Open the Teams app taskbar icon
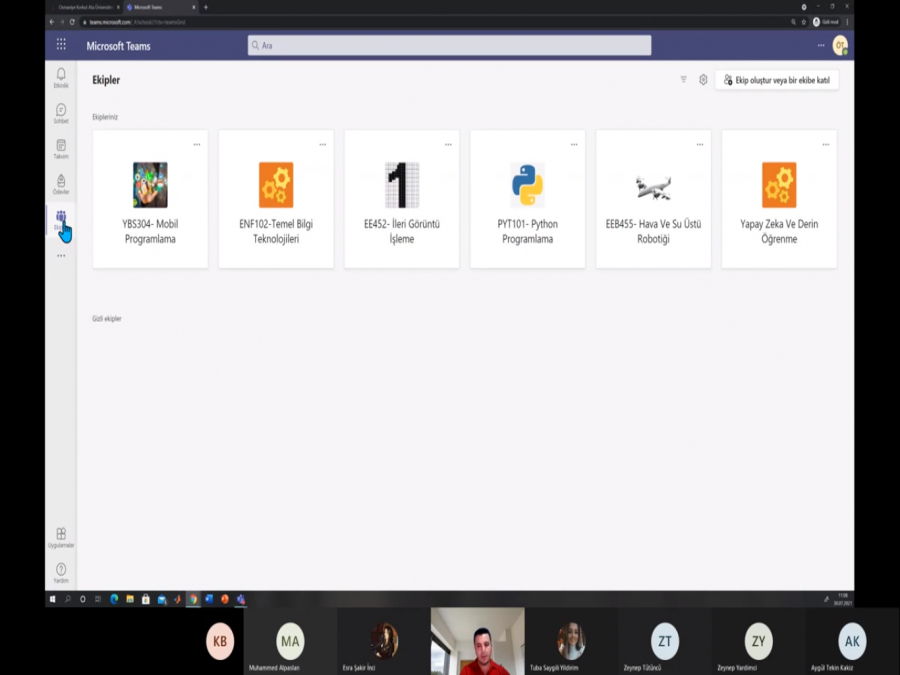This screenshot has height=675, width=900. [x=241, y=599]
